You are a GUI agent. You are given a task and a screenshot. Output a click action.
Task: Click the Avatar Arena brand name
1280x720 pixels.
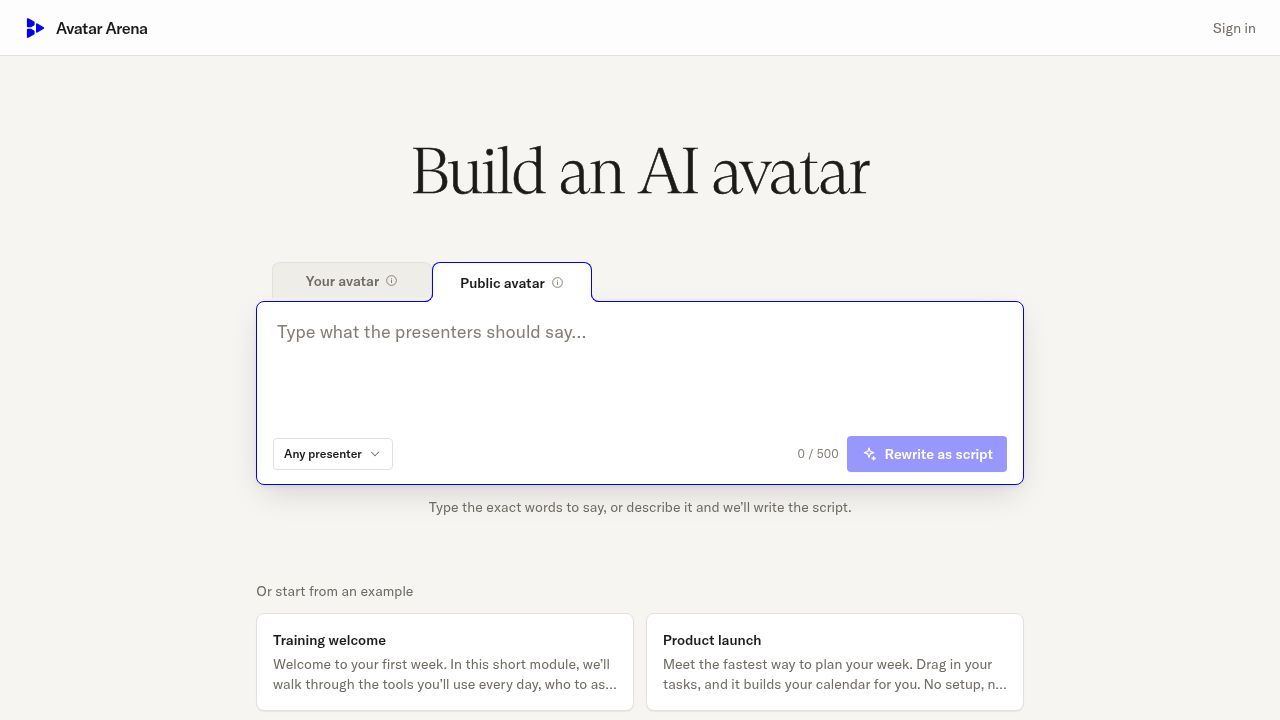tap(102, 28)
